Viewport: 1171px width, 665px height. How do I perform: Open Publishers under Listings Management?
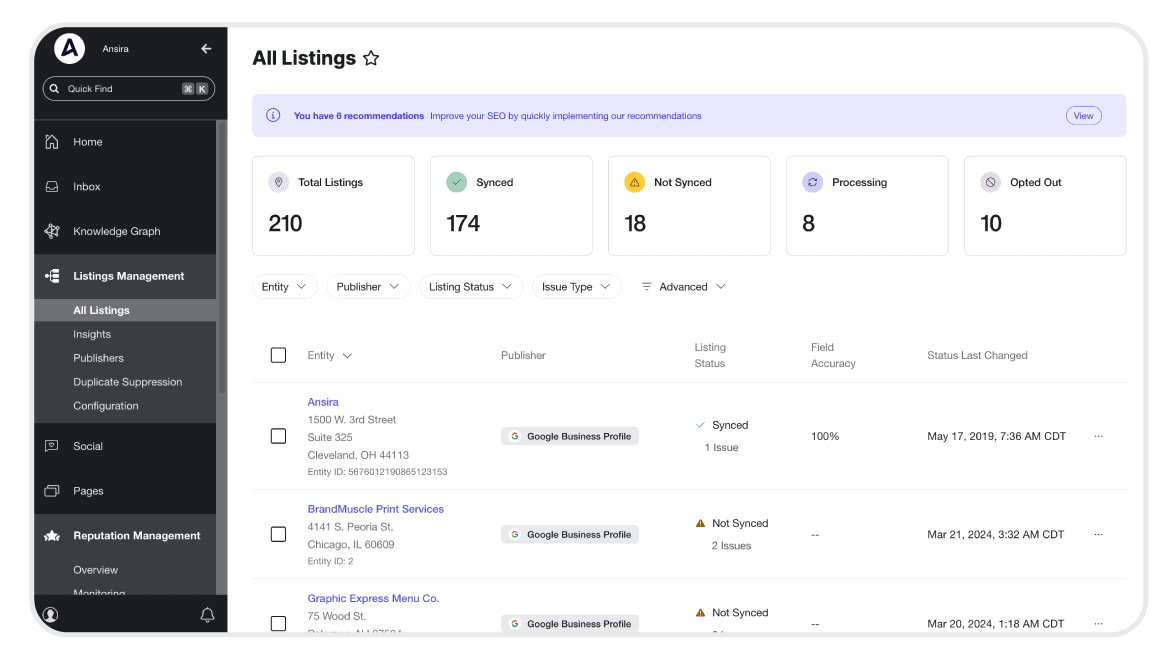pyautogui.click(x=99, y=358)
